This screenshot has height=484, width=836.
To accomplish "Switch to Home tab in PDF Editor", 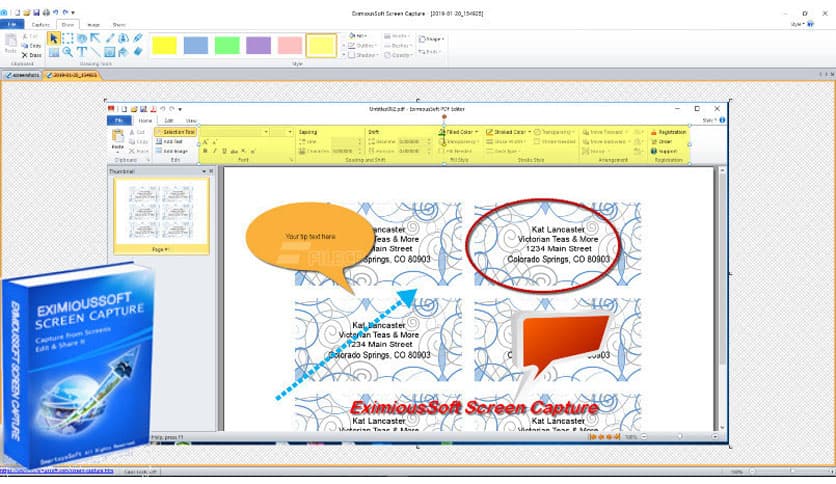I will tap(145, 120).
